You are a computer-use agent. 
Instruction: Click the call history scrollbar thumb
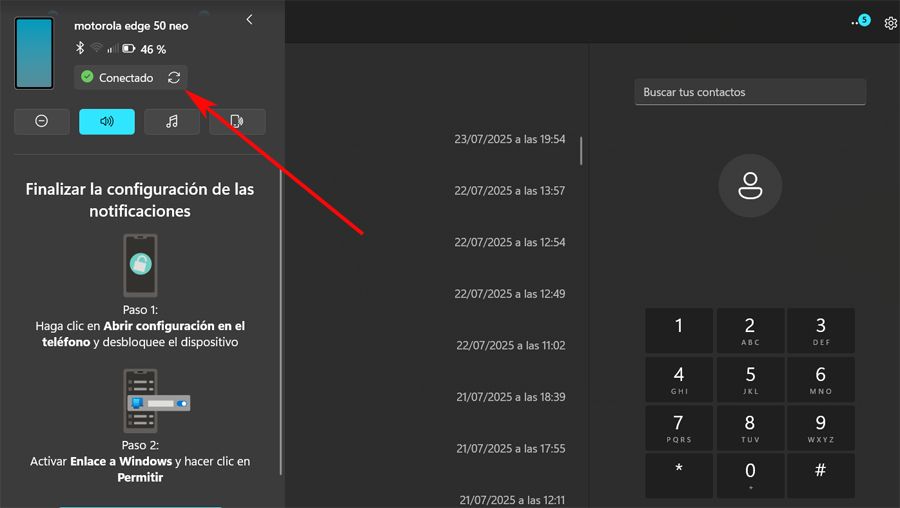[x=581, y=150]
